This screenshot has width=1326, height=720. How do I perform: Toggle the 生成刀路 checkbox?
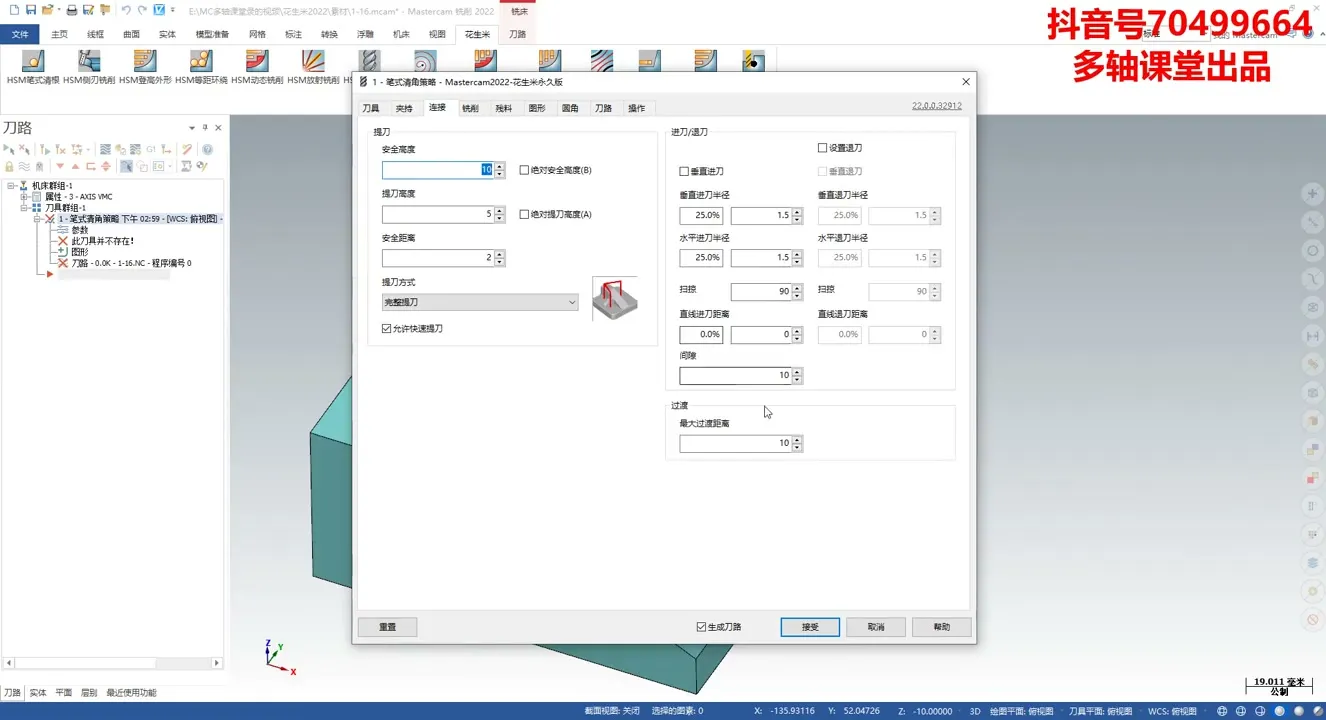coord(701,627)
